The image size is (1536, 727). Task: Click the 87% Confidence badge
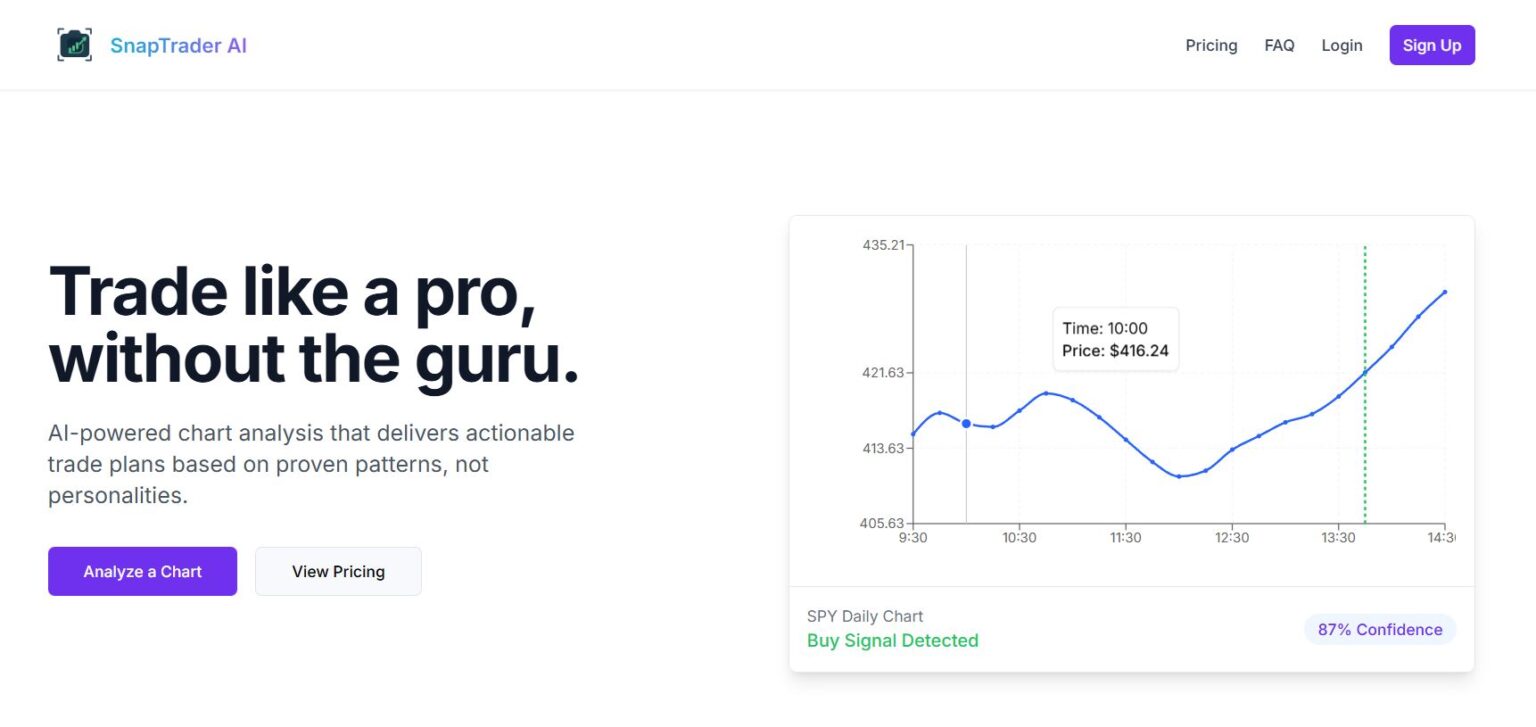tap(1379, 629)
